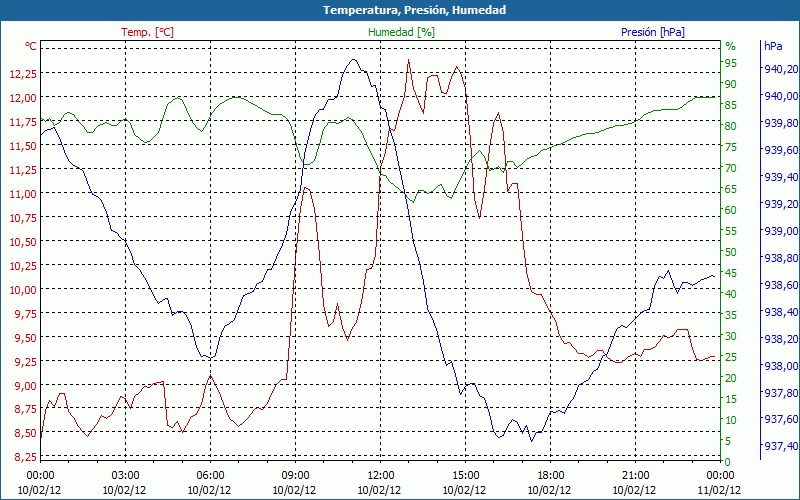Click the '55' humidity axis value
Screen dimensions: 800x500
[x=731, y=231]
